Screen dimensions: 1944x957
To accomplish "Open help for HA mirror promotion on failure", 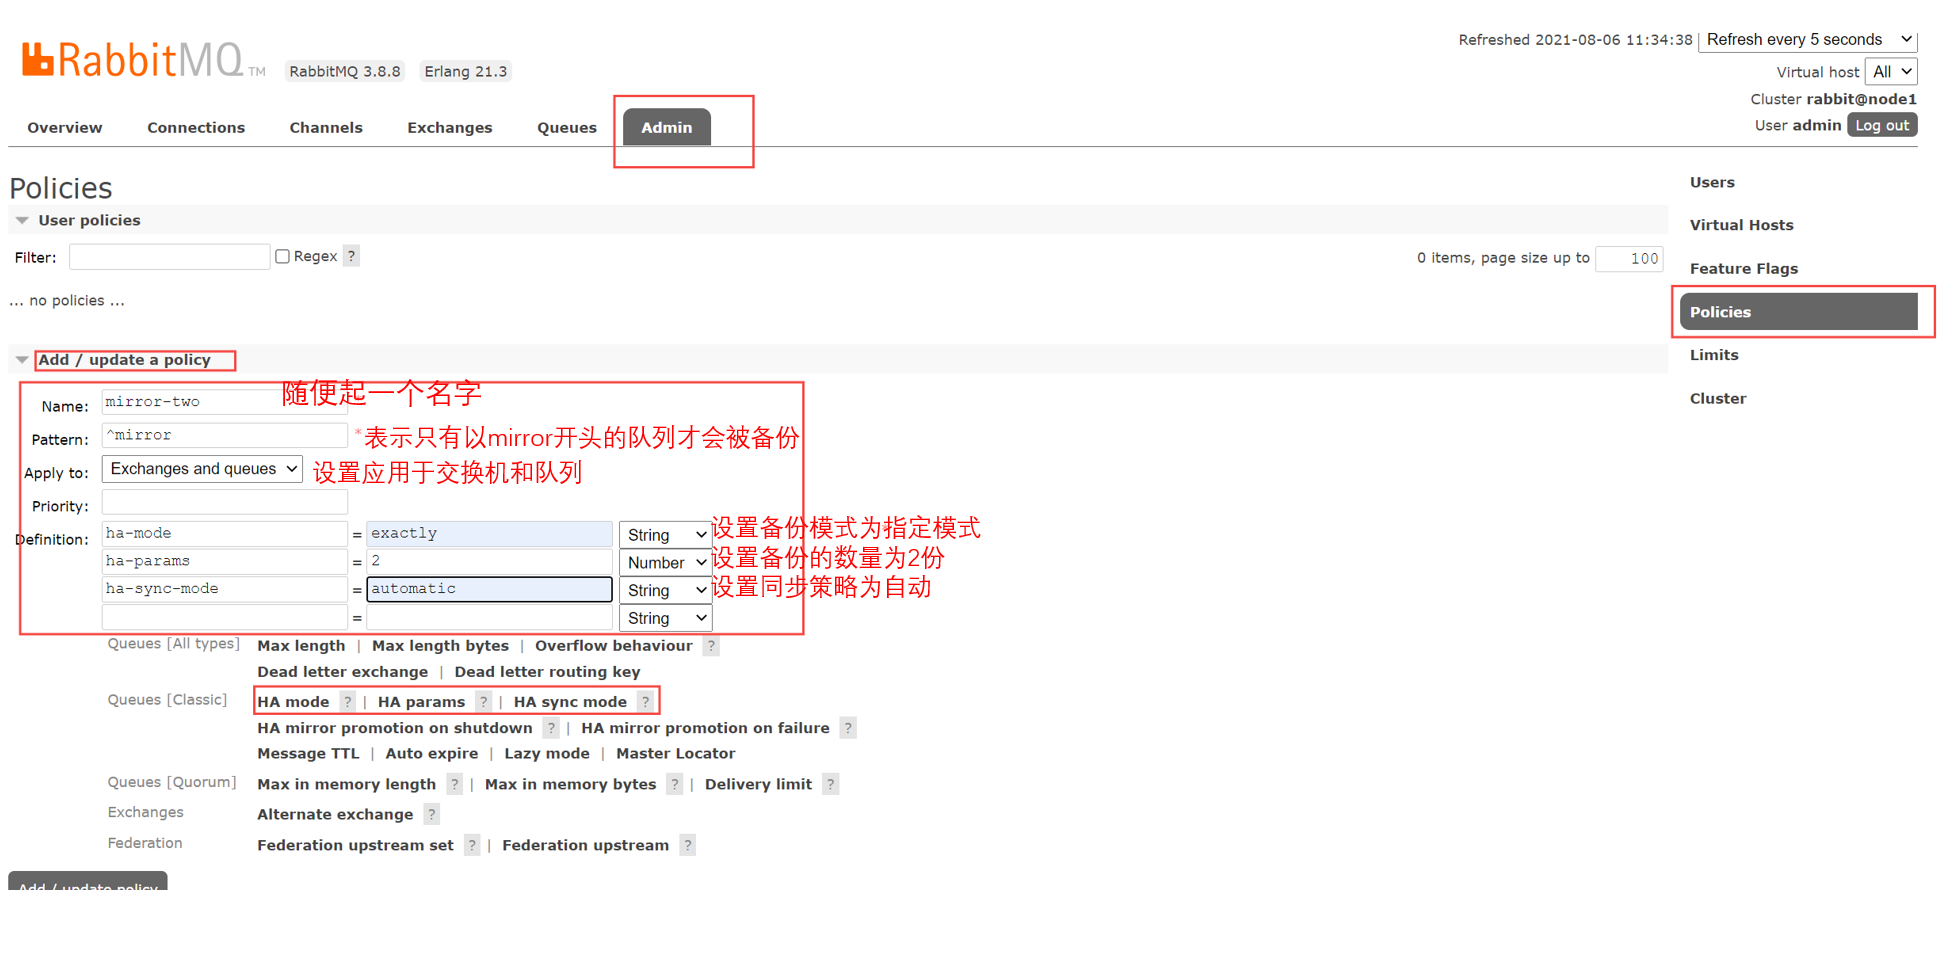I will [x=848, y=728].
